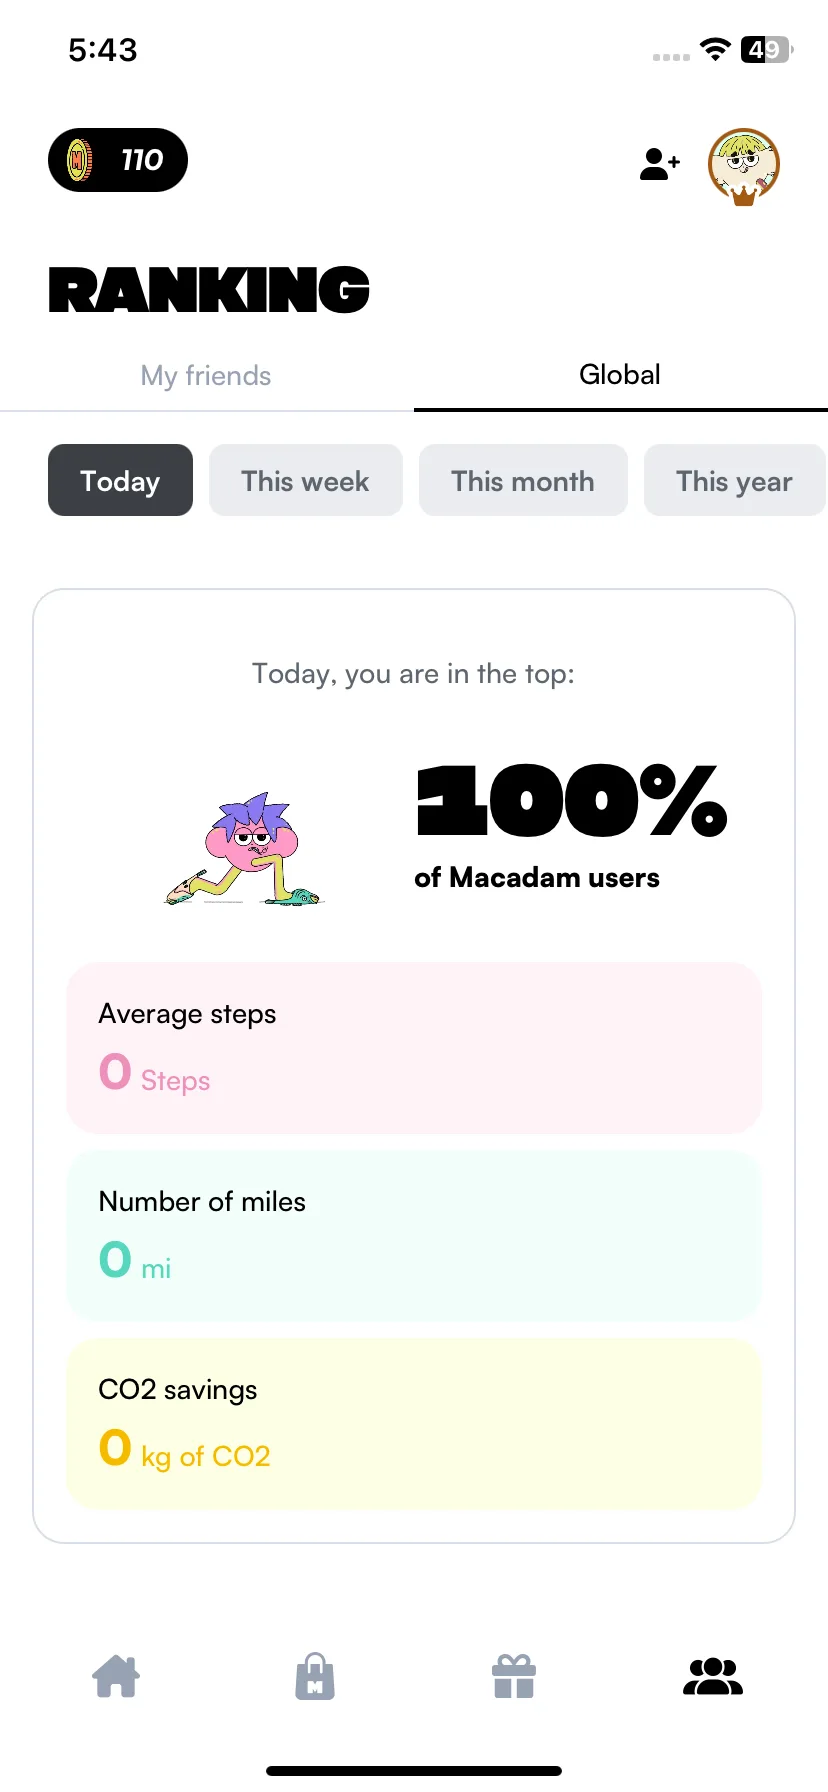Open the Number of miles card

414,1236
